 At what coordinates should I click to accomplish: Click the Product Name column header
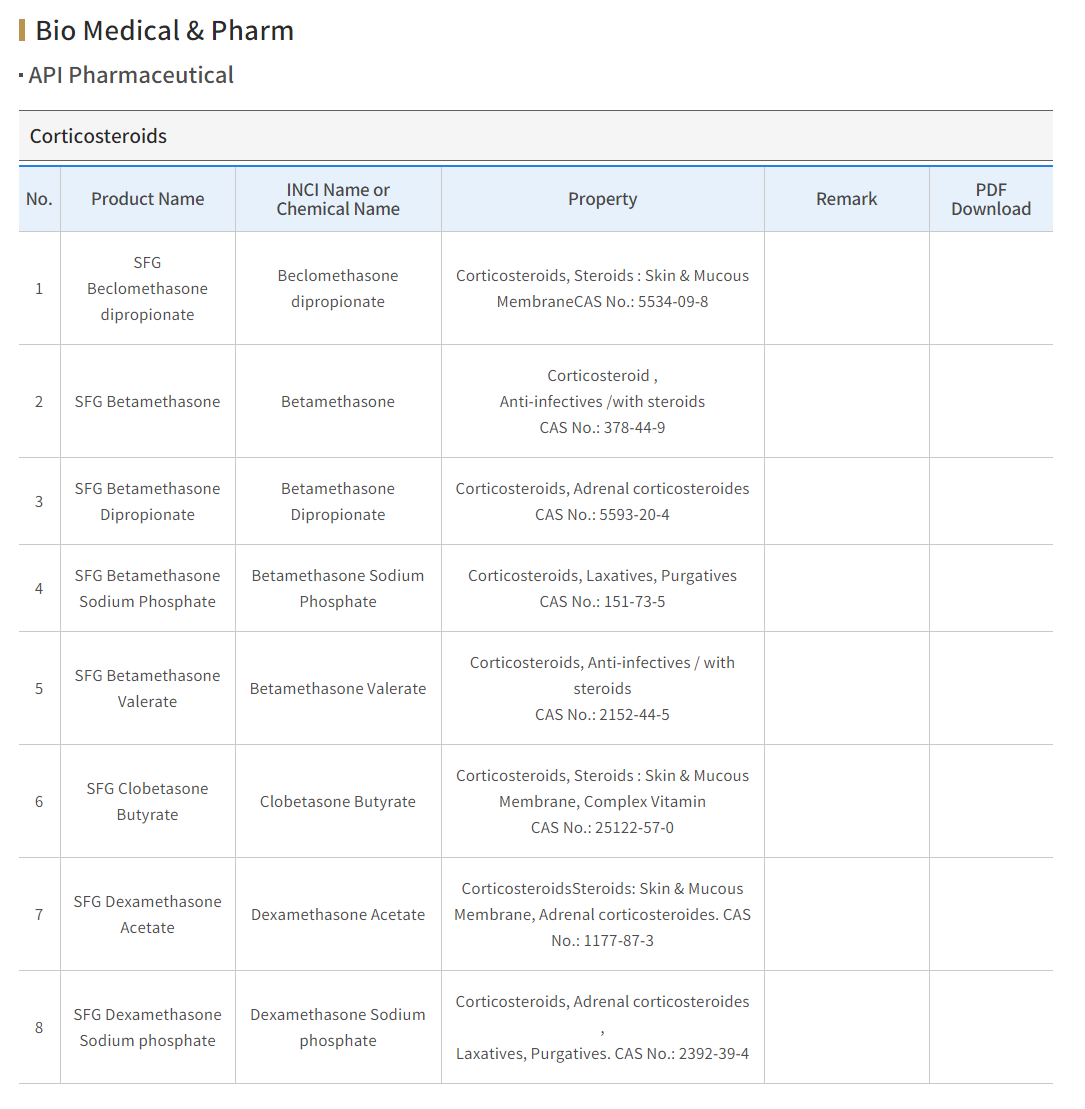pos(148,199)
